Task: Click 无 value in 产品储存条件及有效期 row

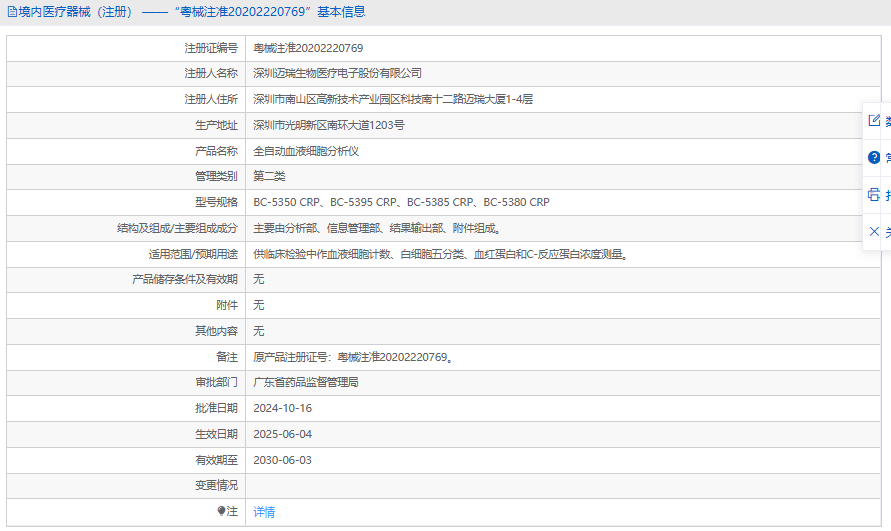Action: coord(259,279)
